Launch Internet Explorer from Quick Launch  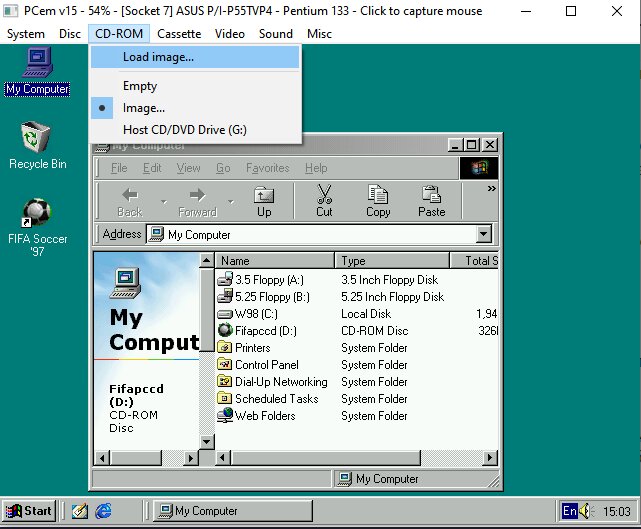(103, 511)
